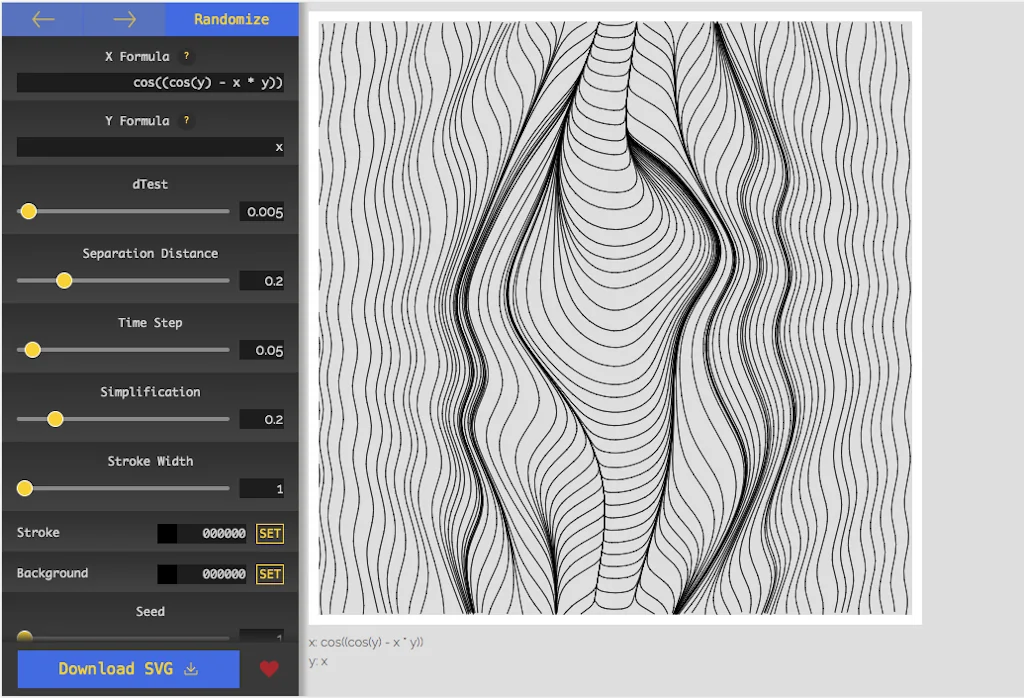Click the dTest slider handle
The image size is (1024, 698).
coord(28,211)
